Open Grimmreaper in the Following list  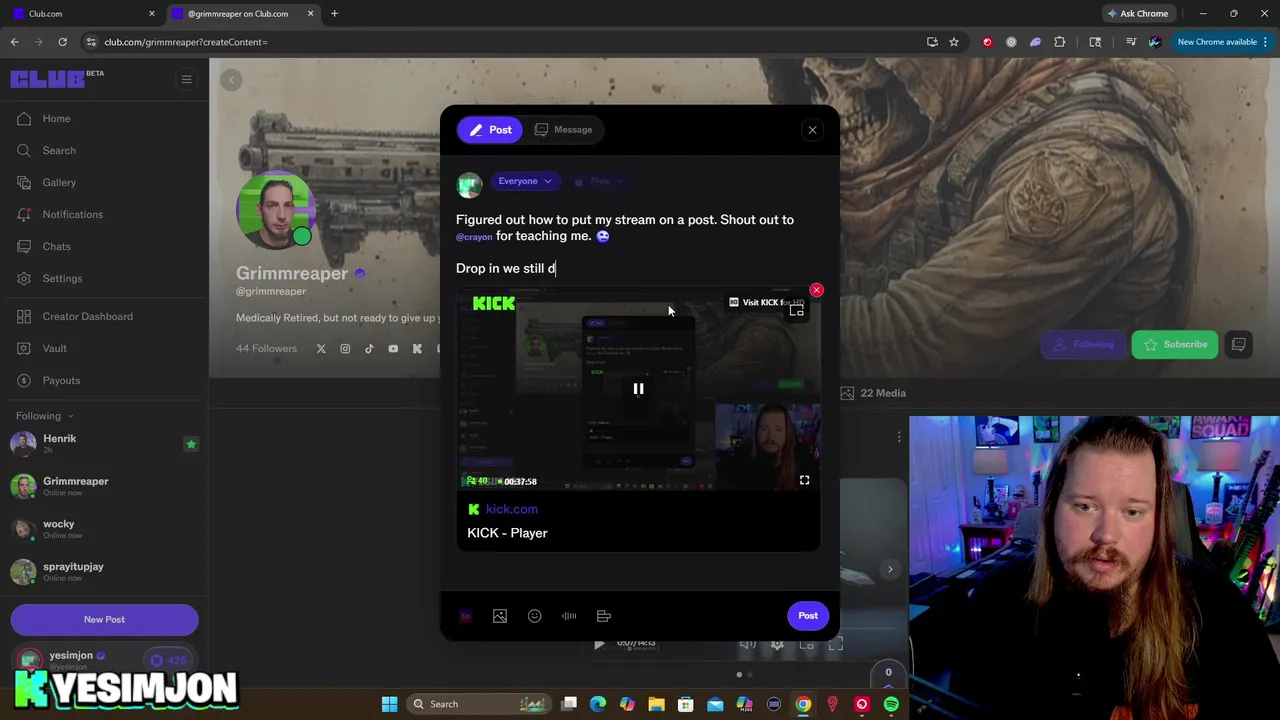pyautogui.click(x=104, y=486)
